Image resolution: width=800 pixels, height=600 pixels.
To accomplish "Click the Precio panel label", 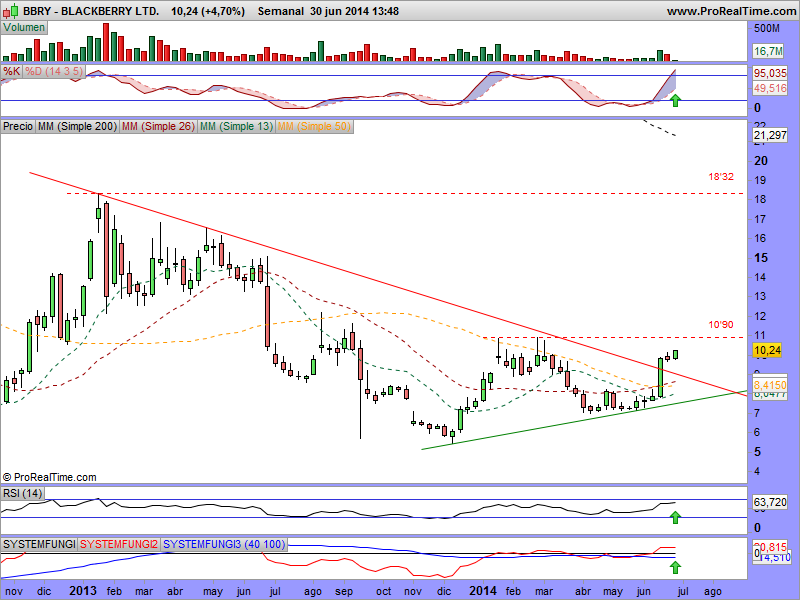I will pyautogui.click(x=18, y=126).
